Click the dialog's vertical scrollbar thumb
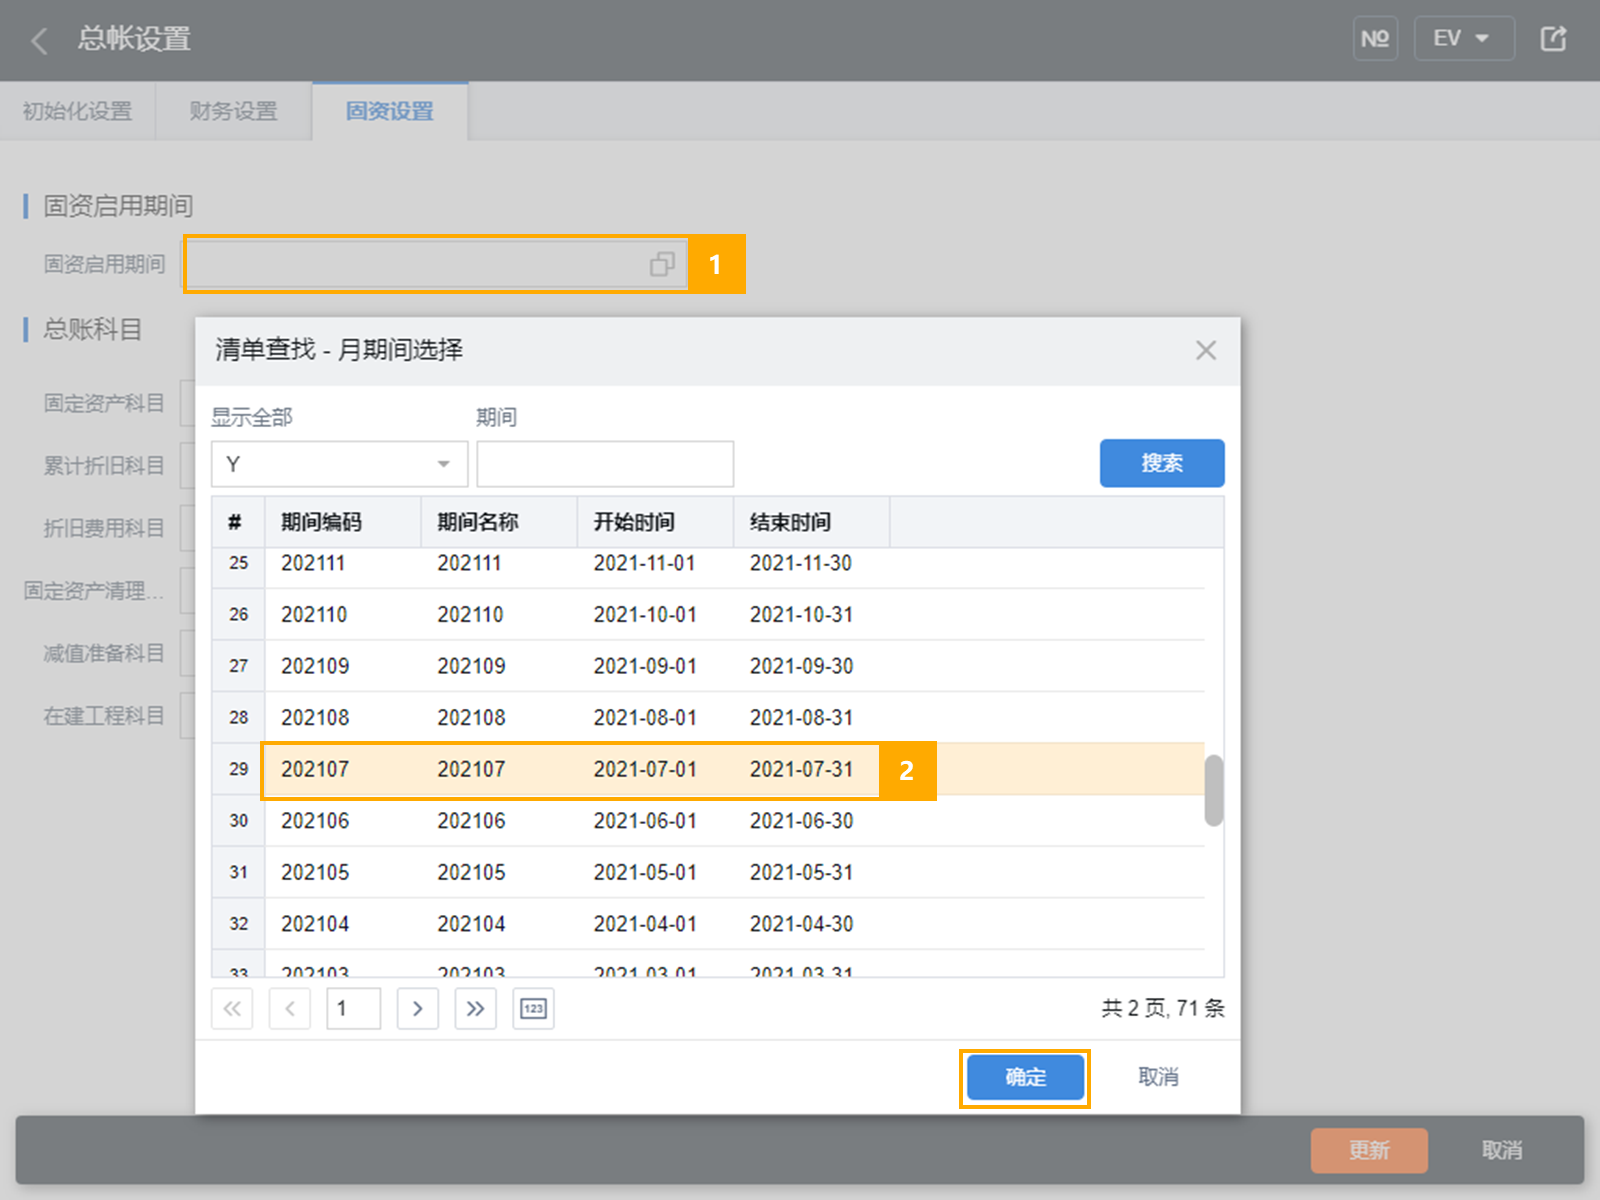The width and height of the screenshot is (1600, 1200). coord(1214,790)
